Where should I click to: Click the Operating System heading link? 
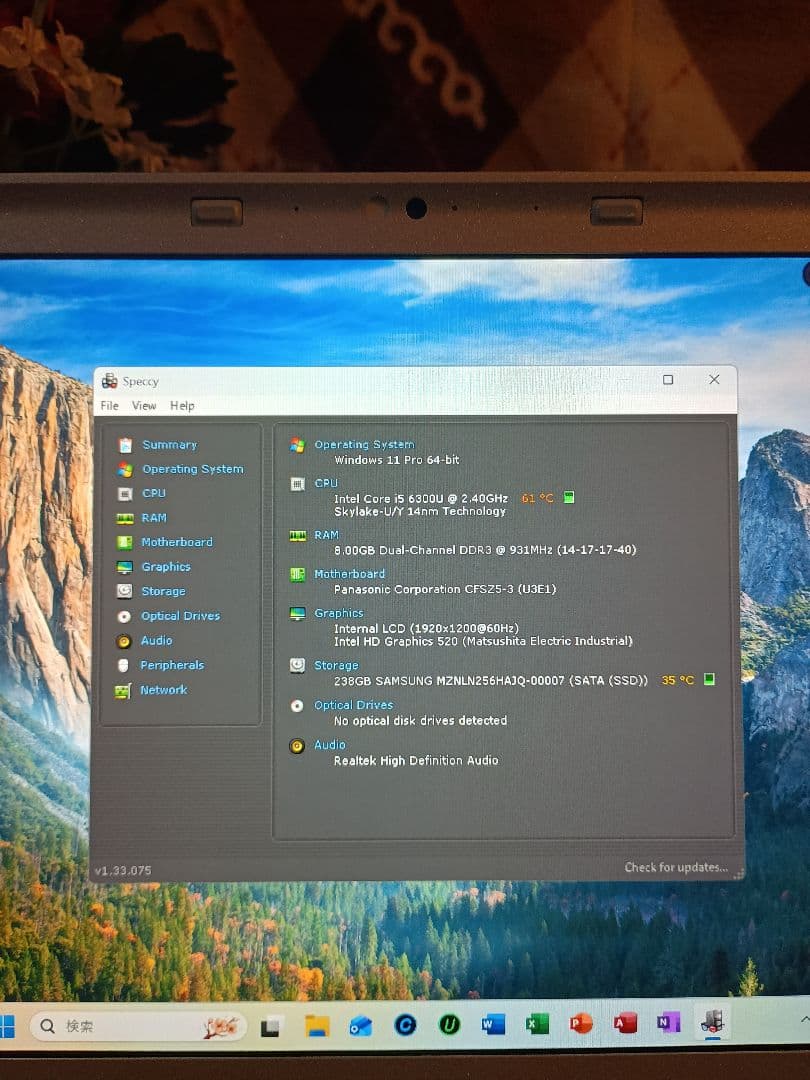tap(364, 445)
